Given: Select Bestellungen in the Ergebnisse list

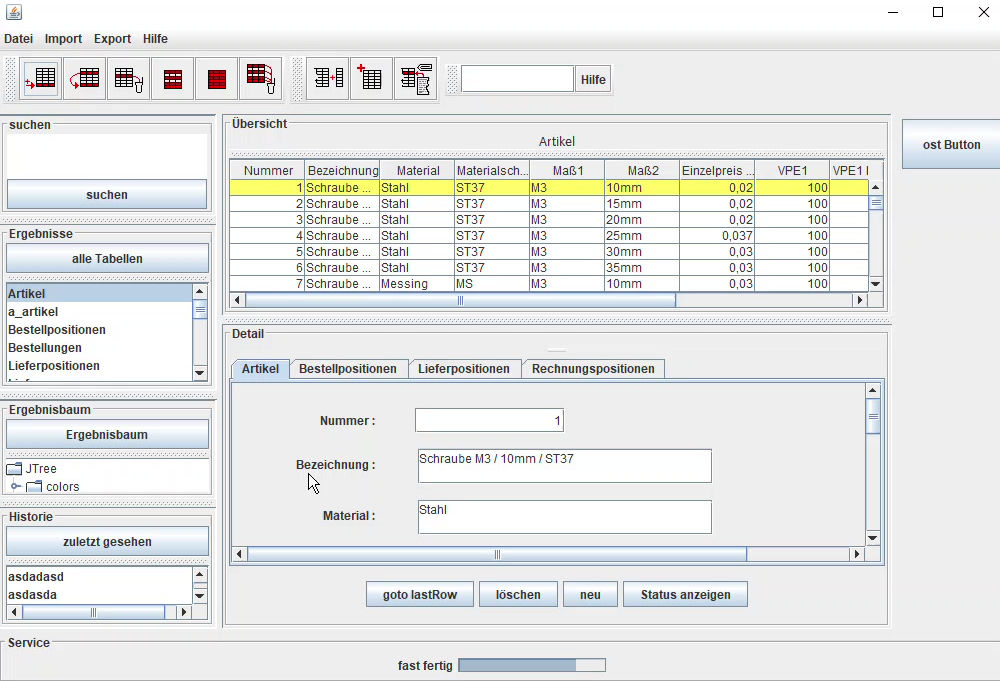Looking at the screenshot, I should click(x=45, y=348).
